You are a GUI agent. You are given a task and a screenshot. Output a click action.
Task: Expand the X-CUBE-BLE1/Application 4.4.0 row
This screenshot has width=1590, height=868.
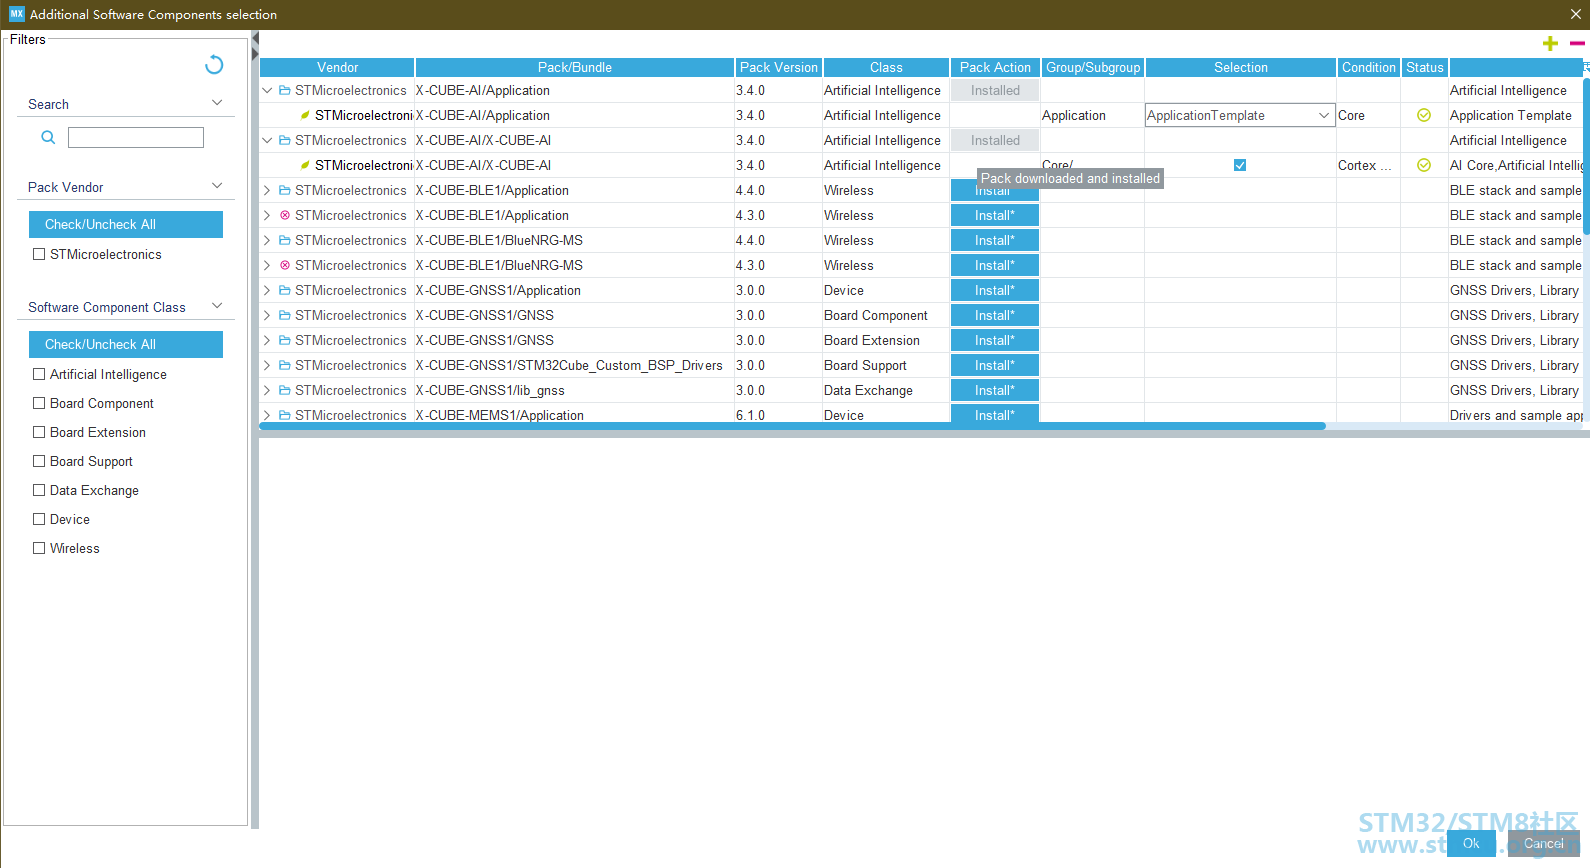(x=267, y=190)
